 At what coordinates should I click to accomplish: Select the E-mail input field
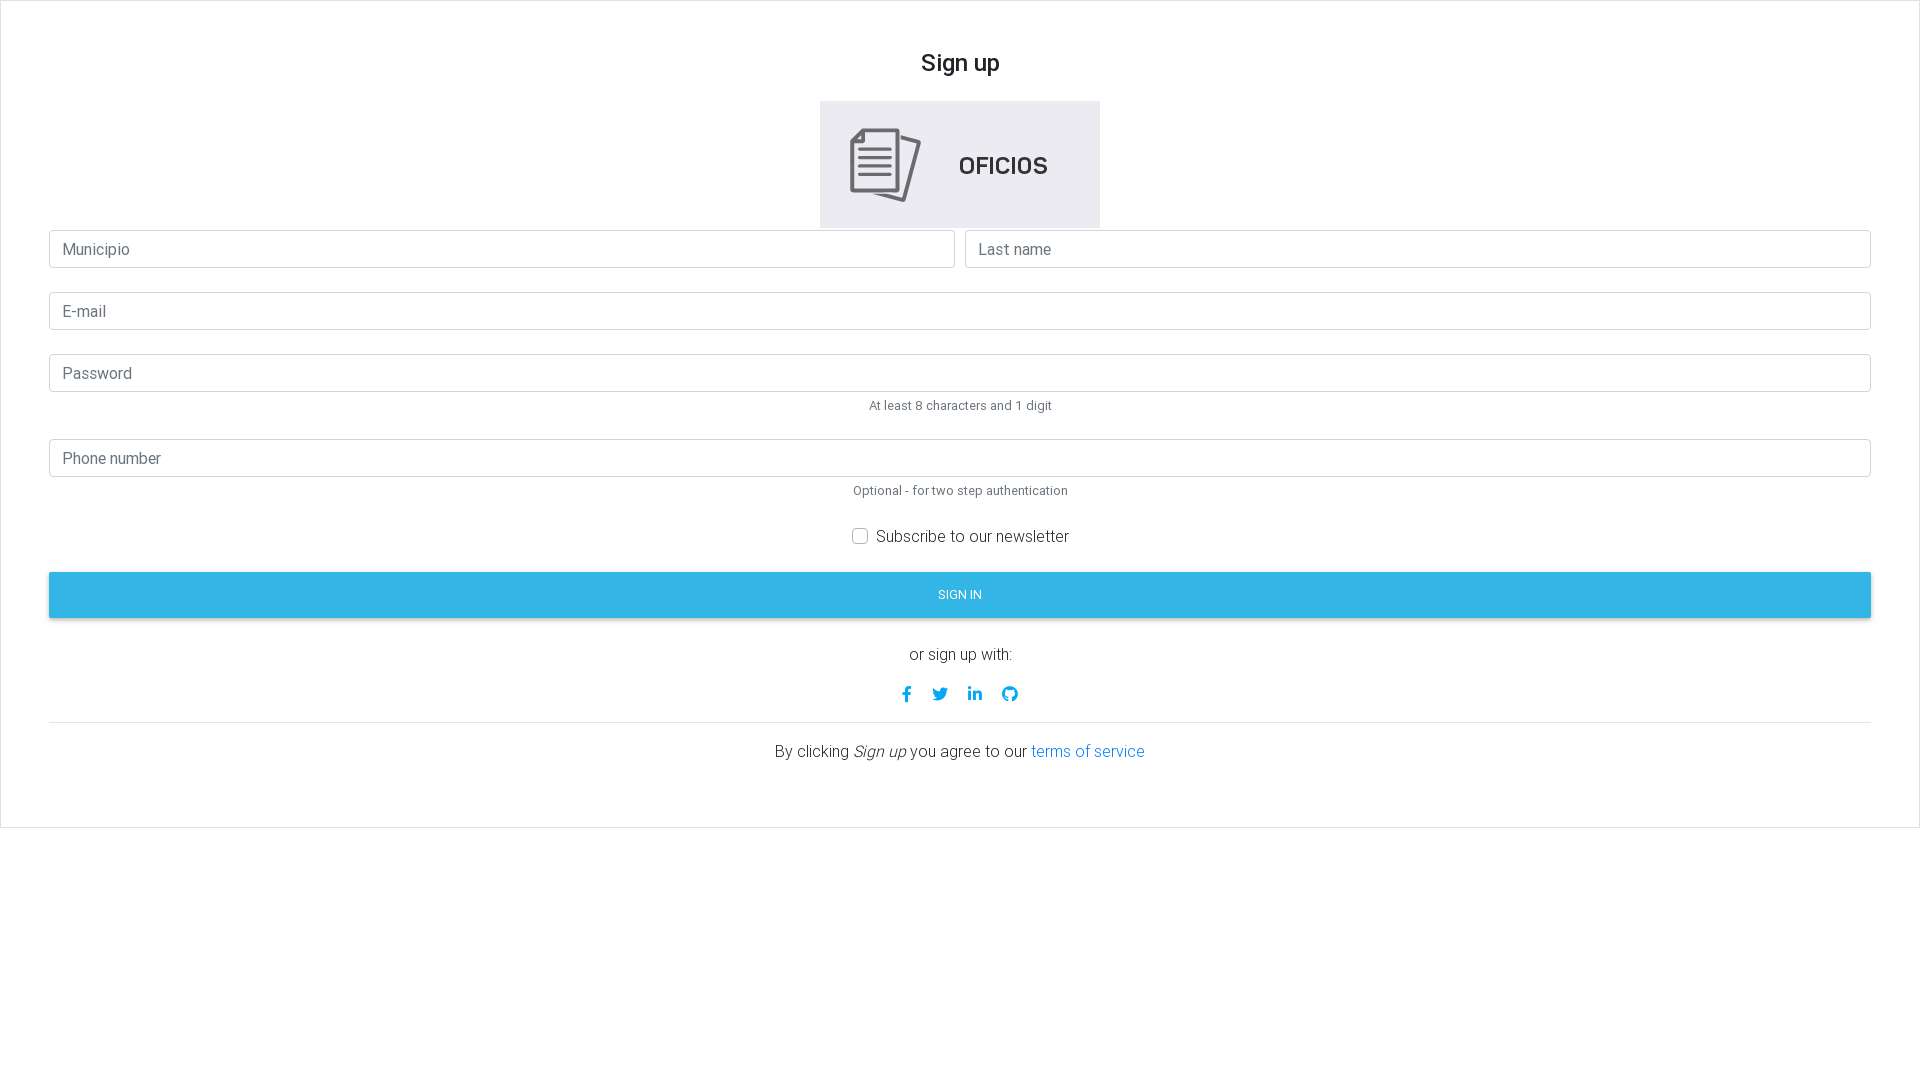click(x=959, y=311)
